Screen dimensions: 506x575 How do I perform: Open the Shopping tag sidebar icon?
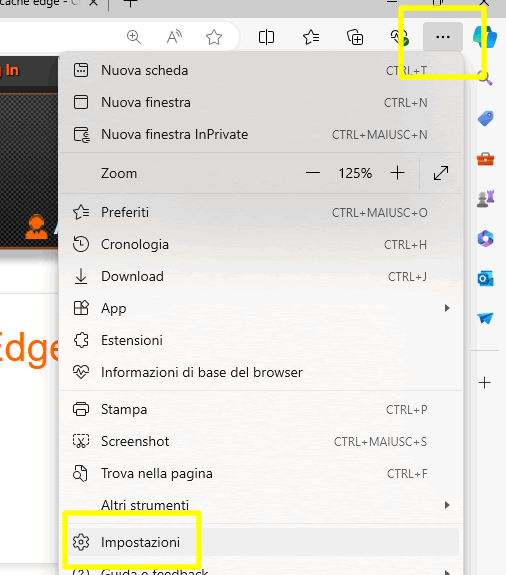tap(485, 118)
